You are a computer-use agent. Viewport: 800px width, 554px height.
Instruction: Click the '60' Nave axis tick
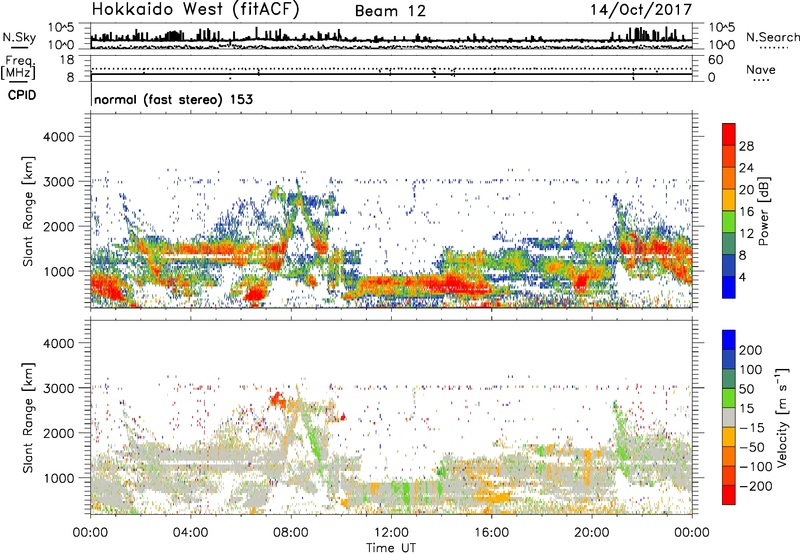[x=715, y=60]
